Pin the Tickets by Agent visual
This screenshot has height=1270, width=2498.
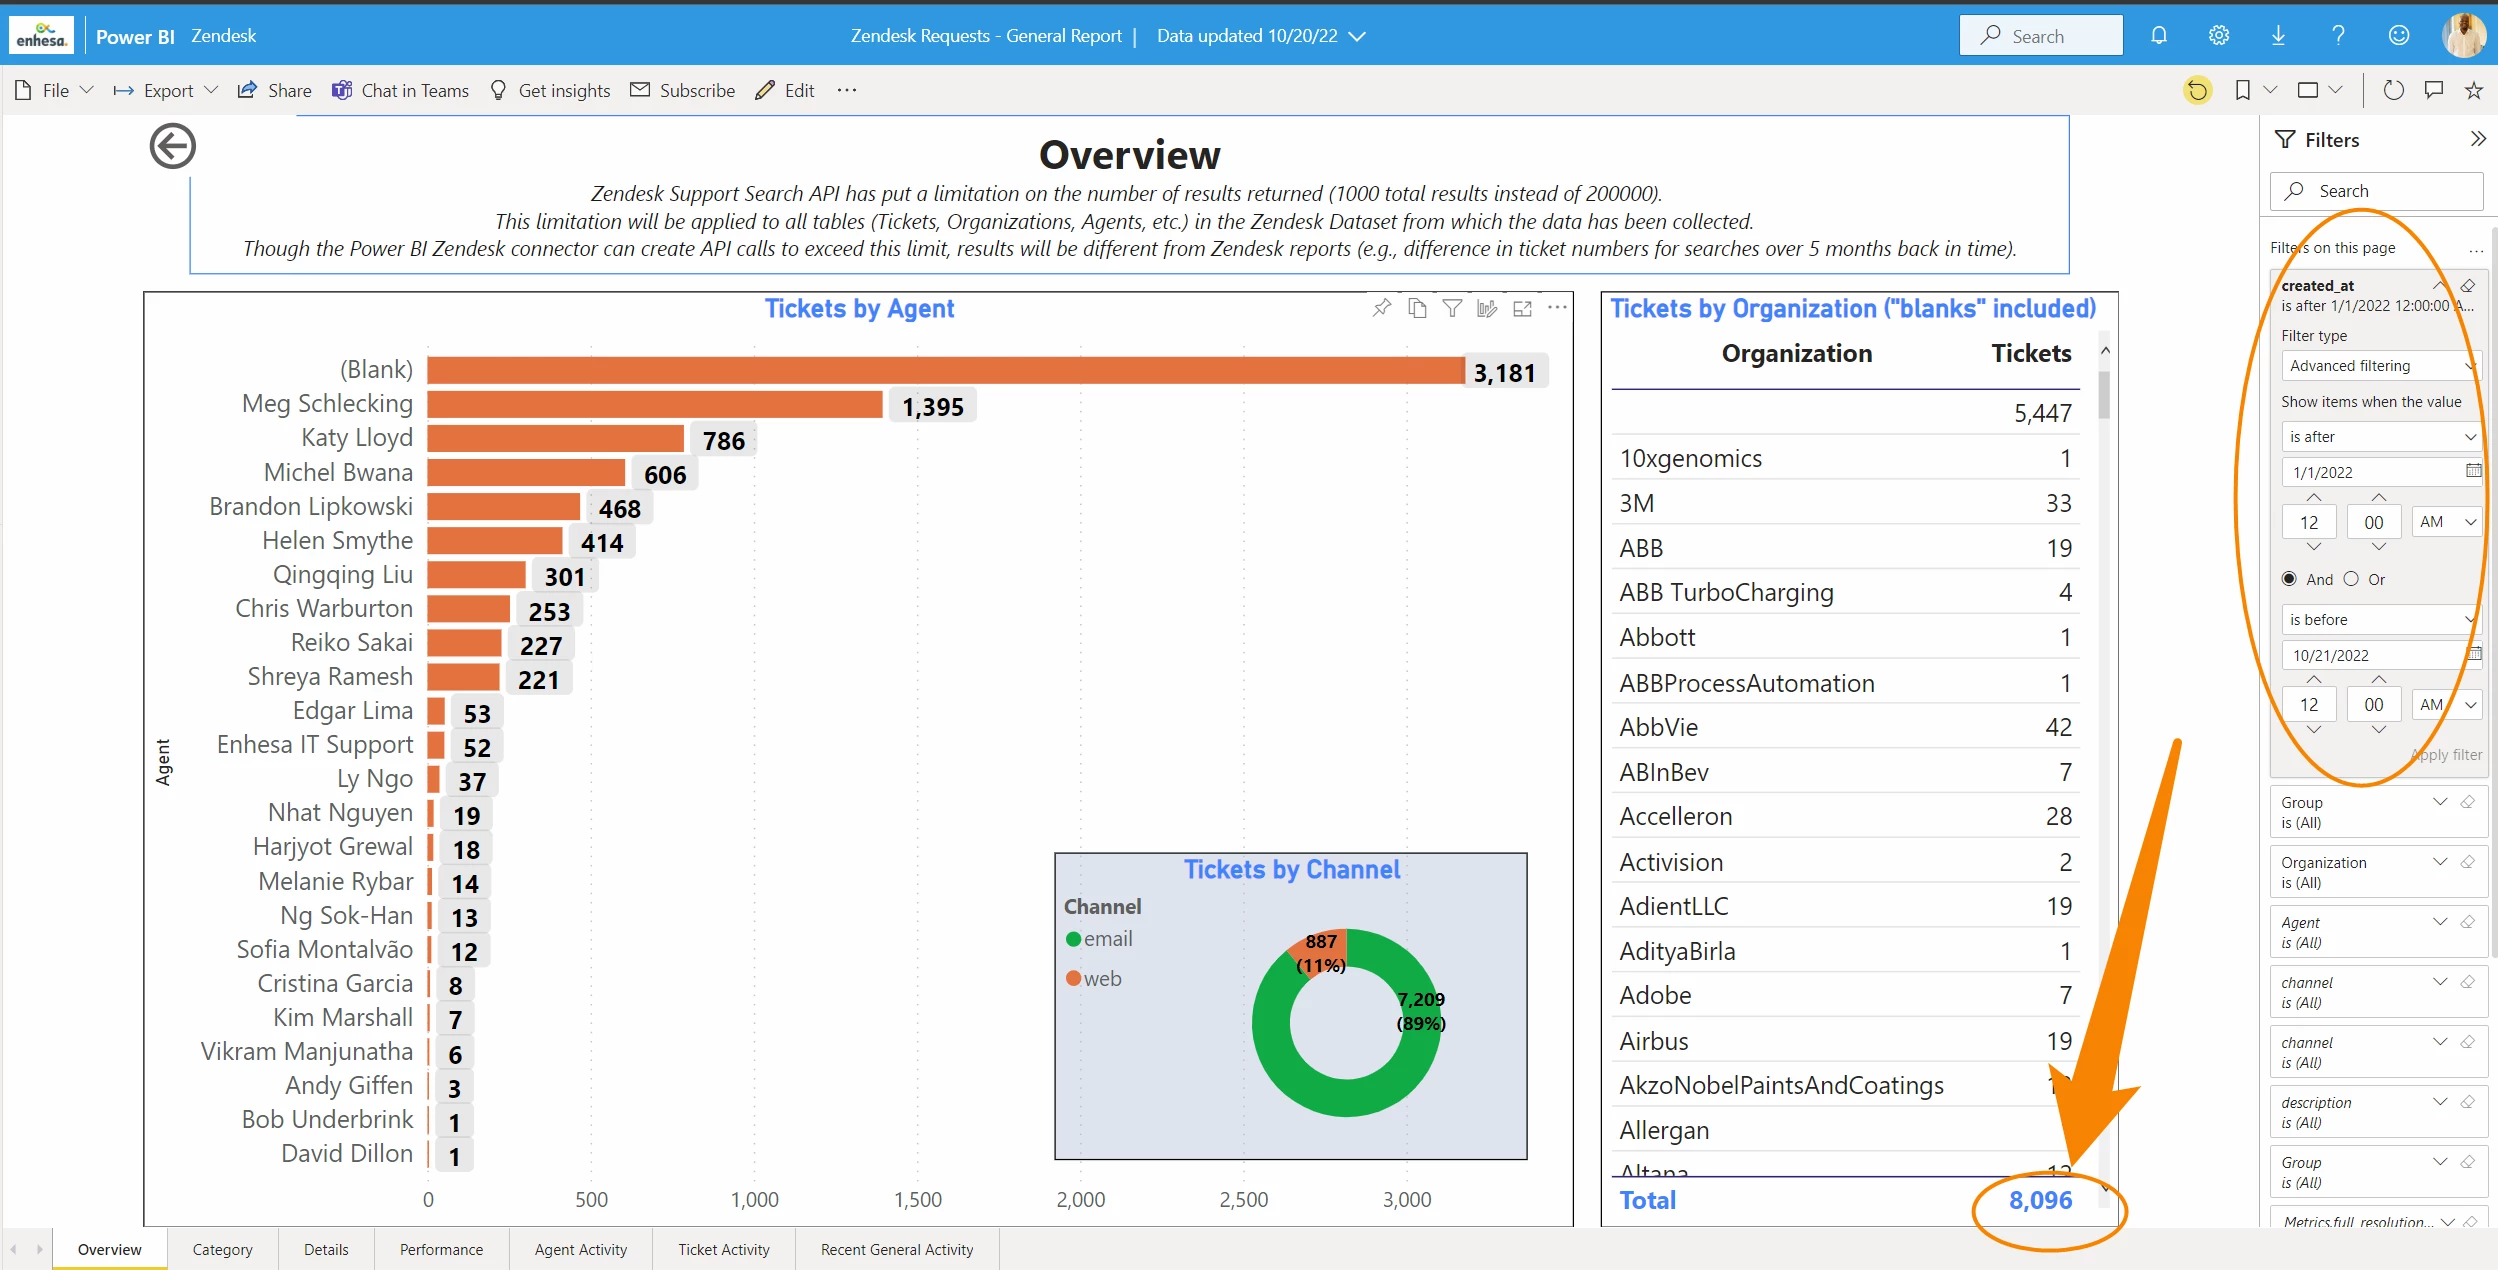point(1381,308)
